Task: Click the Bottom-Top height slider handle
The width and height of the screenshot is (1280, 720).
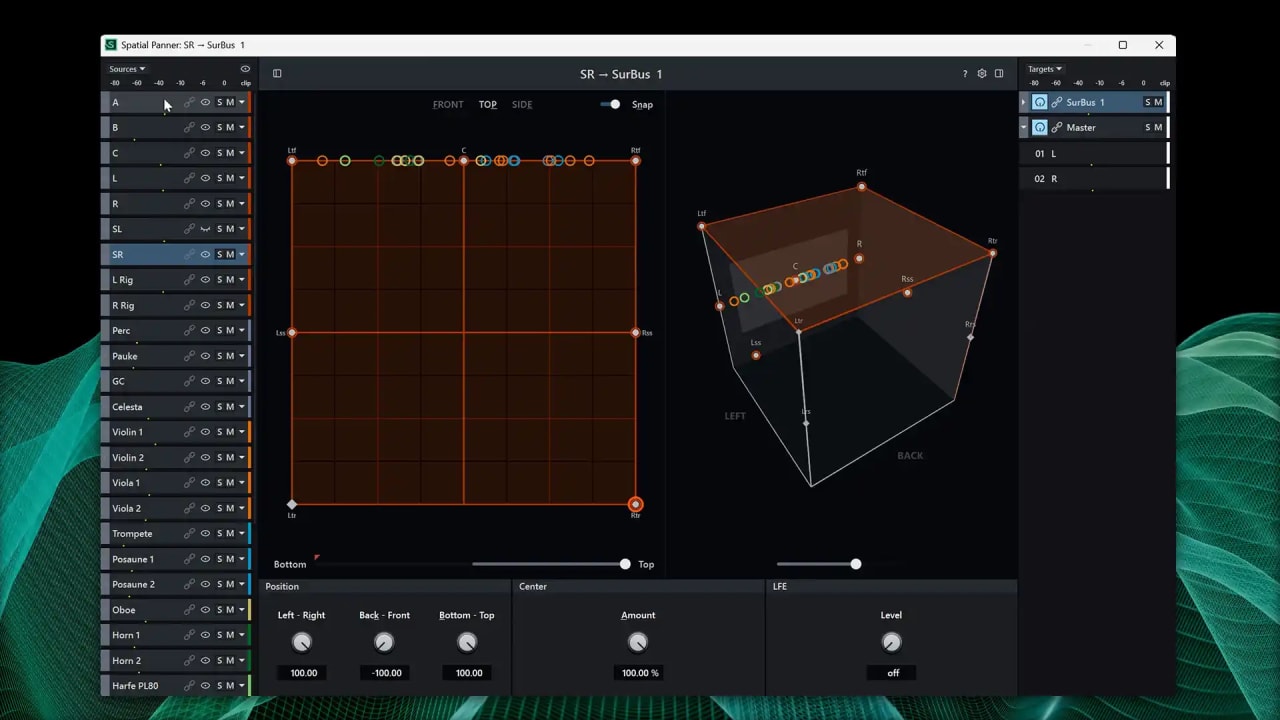Action: pos(625,564)
